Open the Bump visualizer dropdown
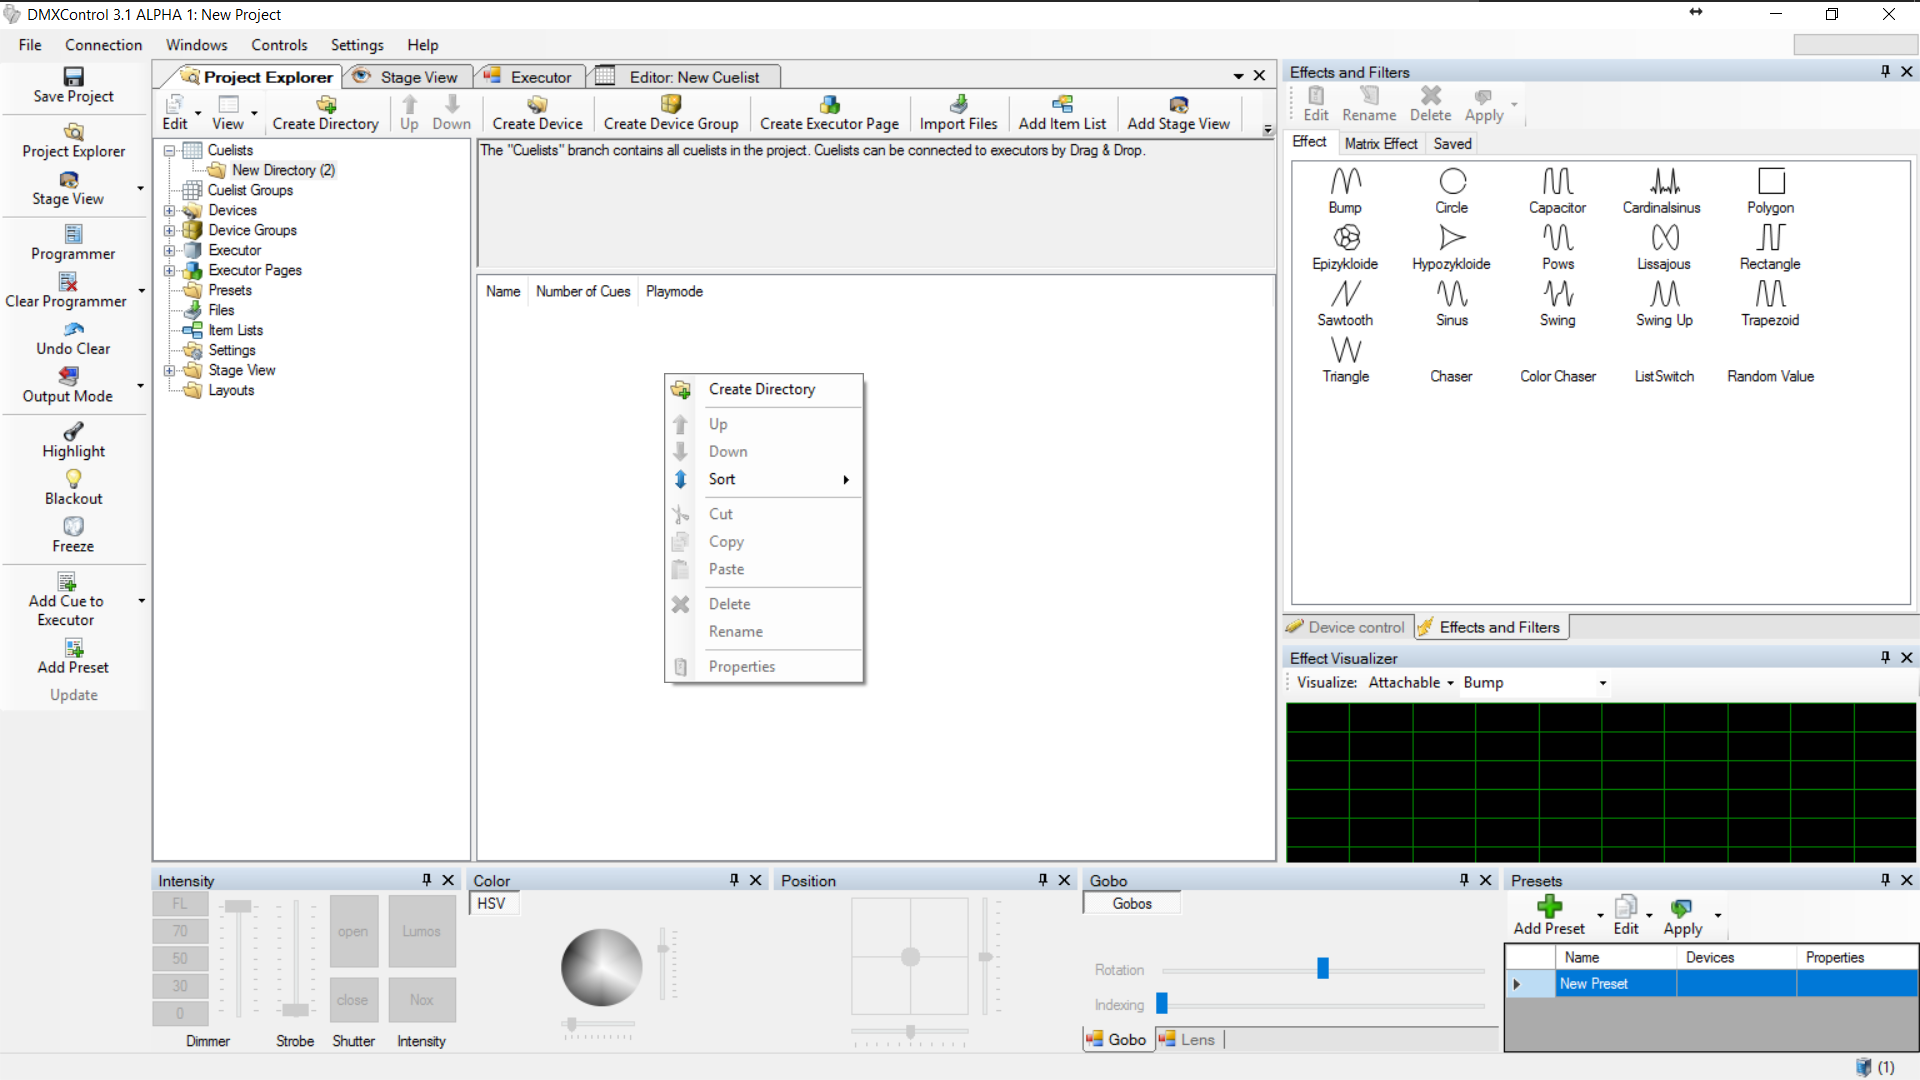 (1602, 683)
